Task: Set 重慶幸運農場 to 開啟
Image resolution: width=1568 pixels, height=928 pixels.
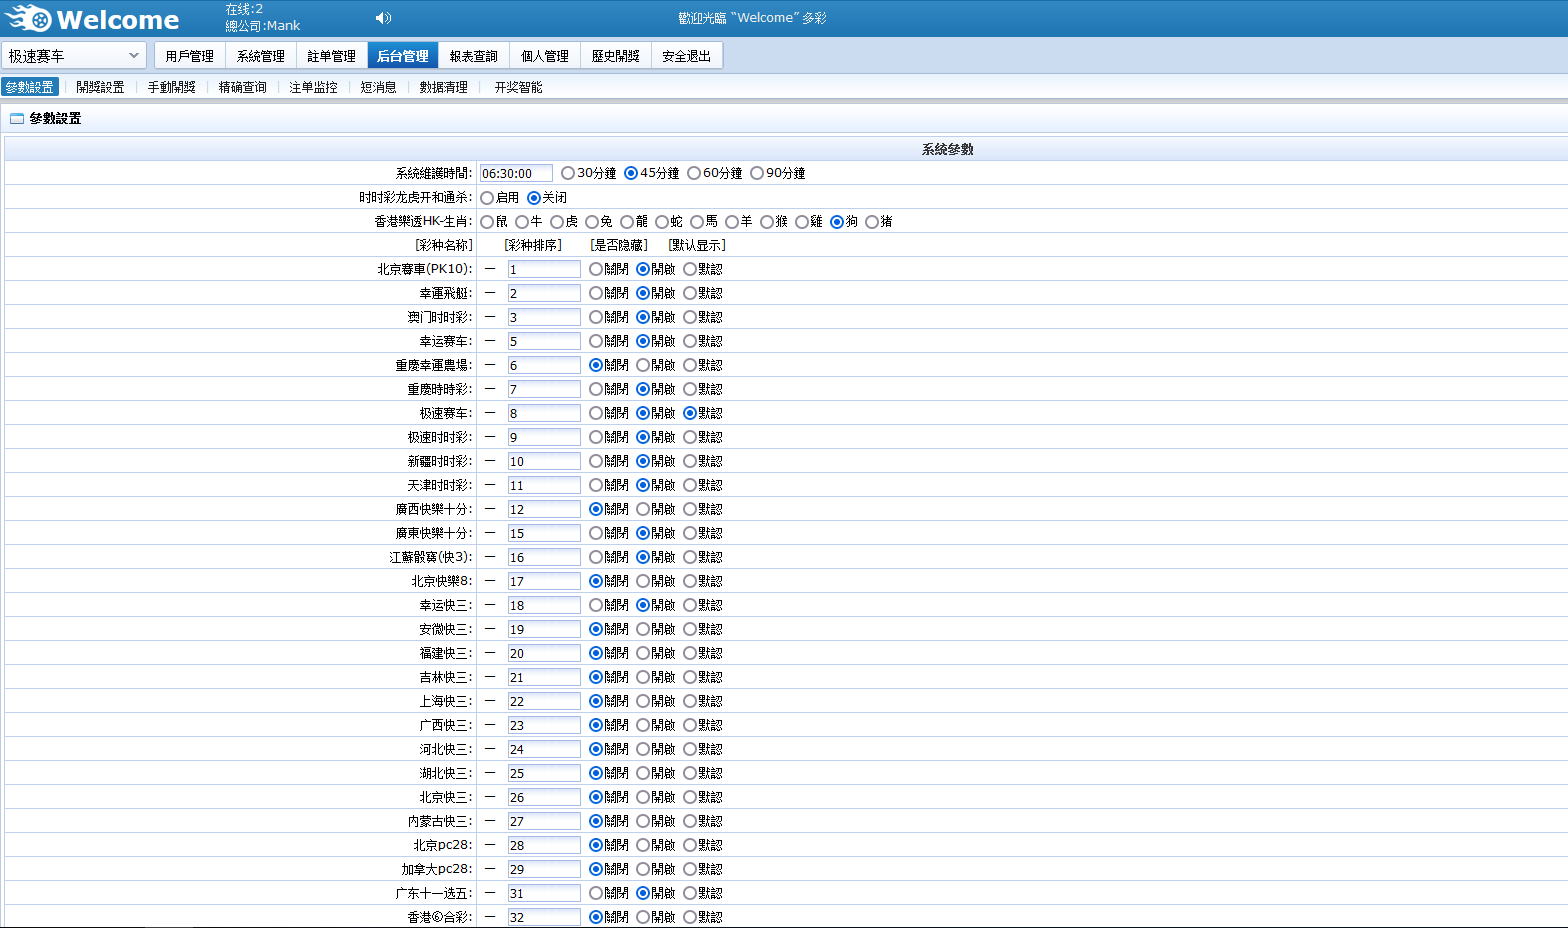Action: coord(643,365)
